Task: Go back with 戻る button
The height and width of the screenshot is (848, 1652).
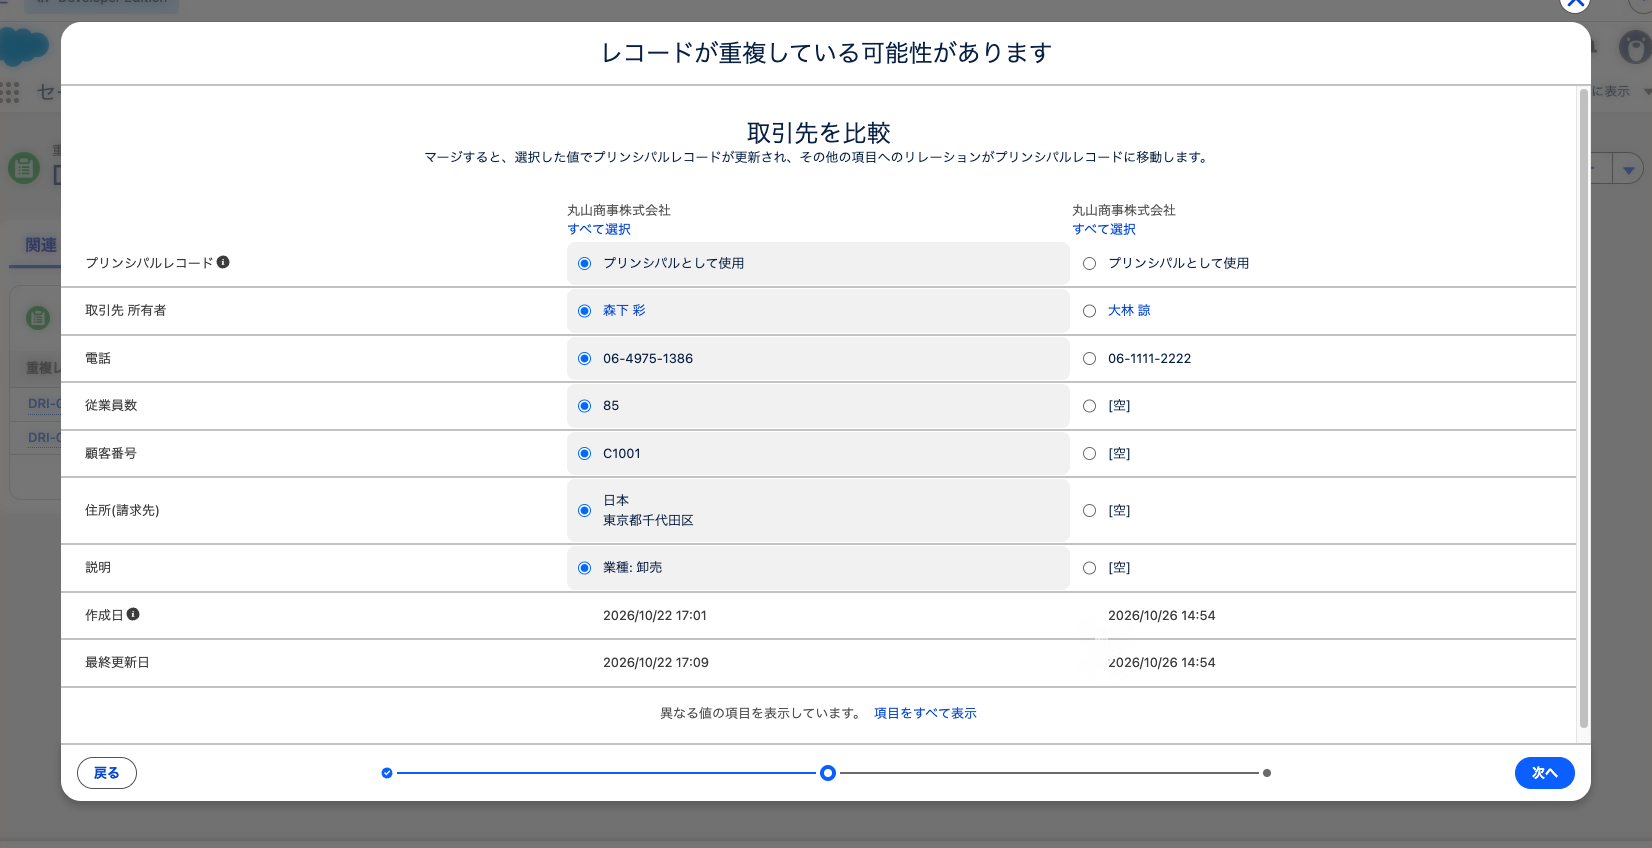Action: 107,773
